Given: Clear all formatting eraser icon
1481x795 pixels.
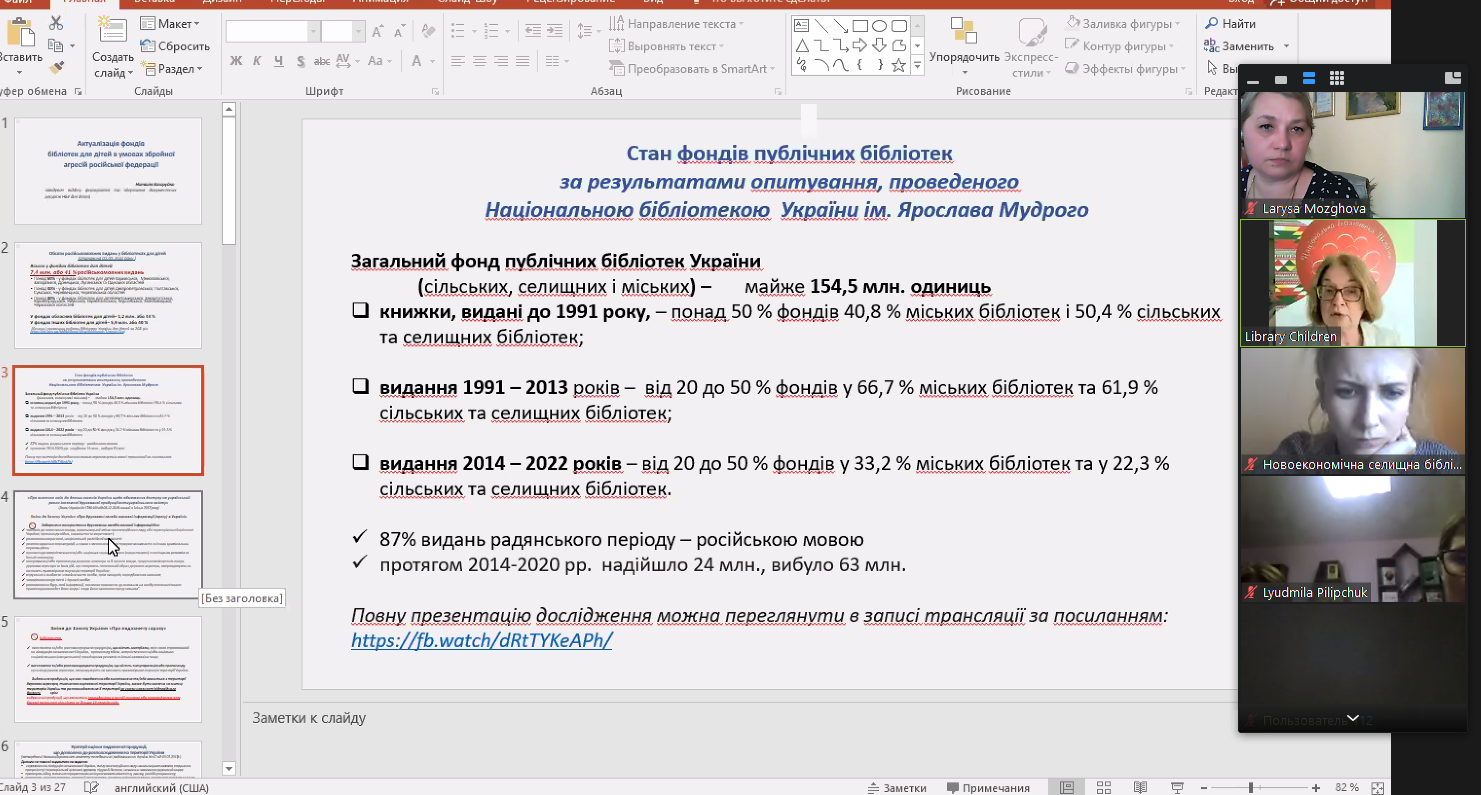Looking at the screenshot, I should [x=428, y=31].
